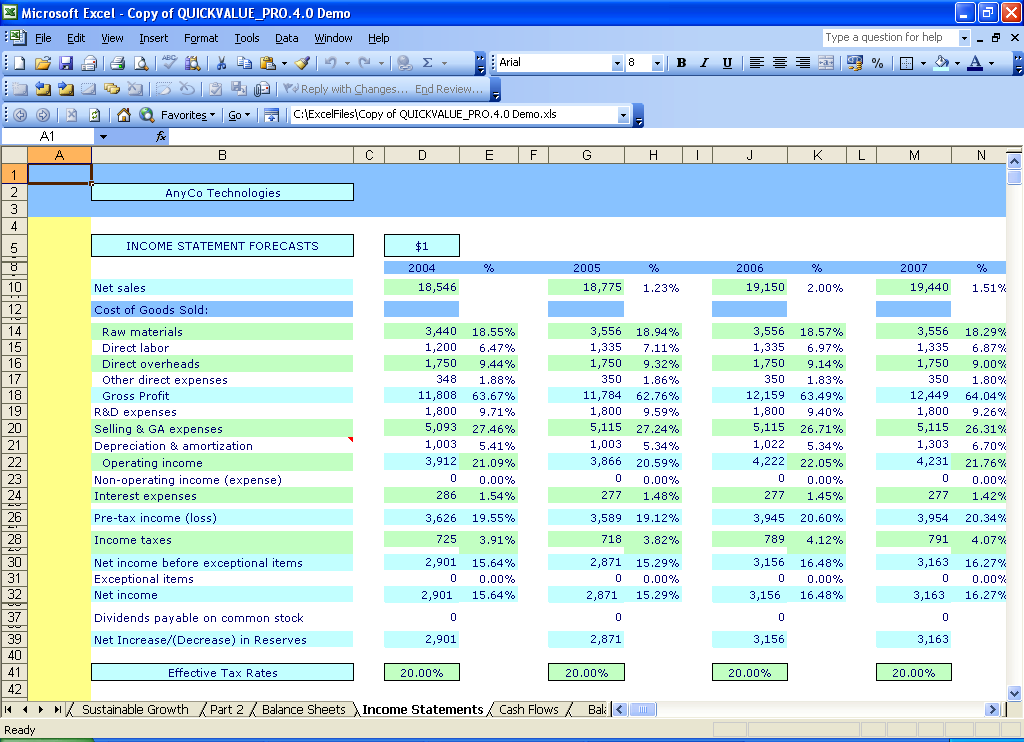
Task: Click the Save icon in the toolbar
Action: (x=66, y=63)
